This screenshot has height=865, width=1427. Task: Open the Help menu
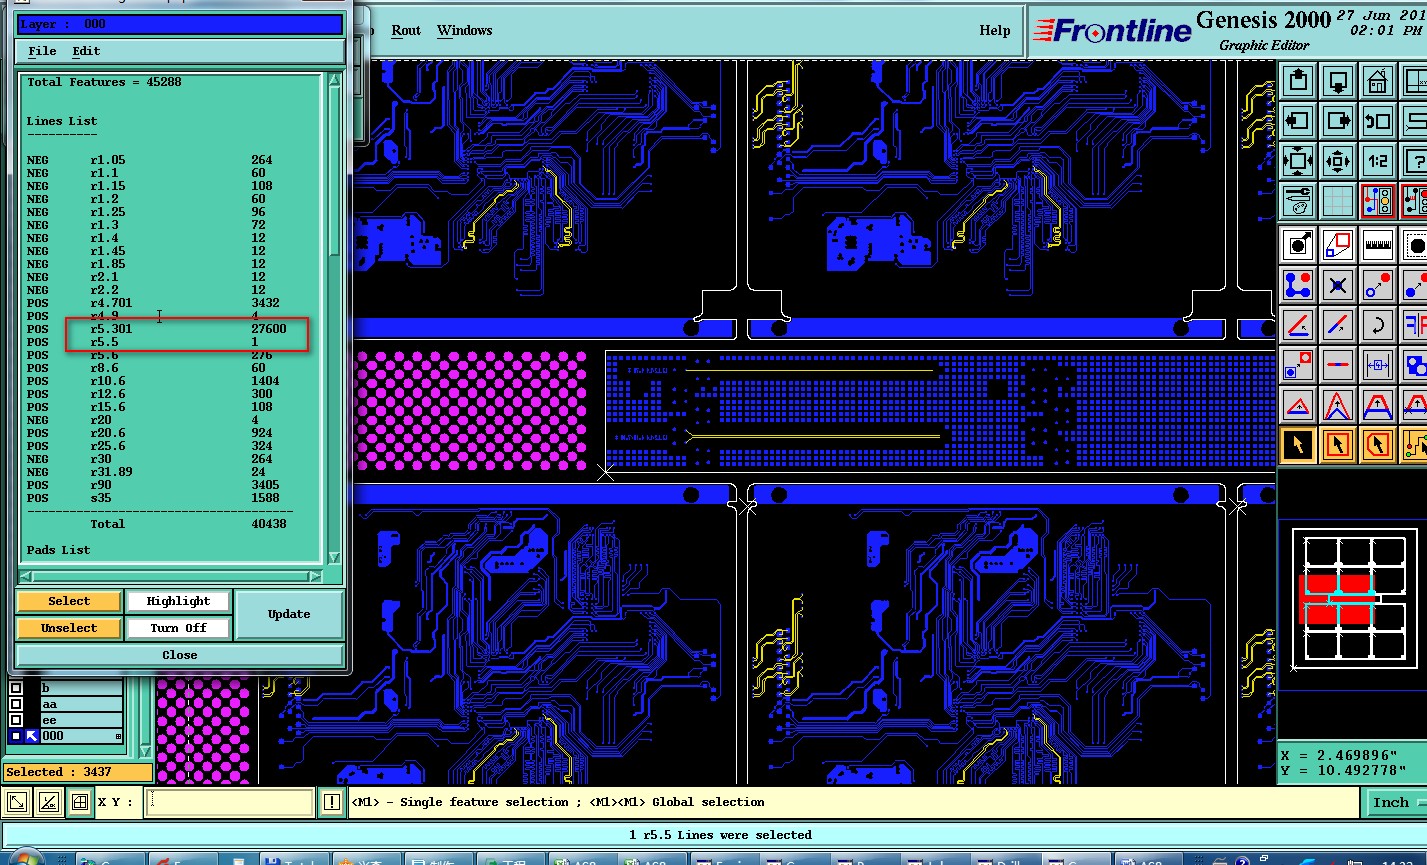(995, 30)
